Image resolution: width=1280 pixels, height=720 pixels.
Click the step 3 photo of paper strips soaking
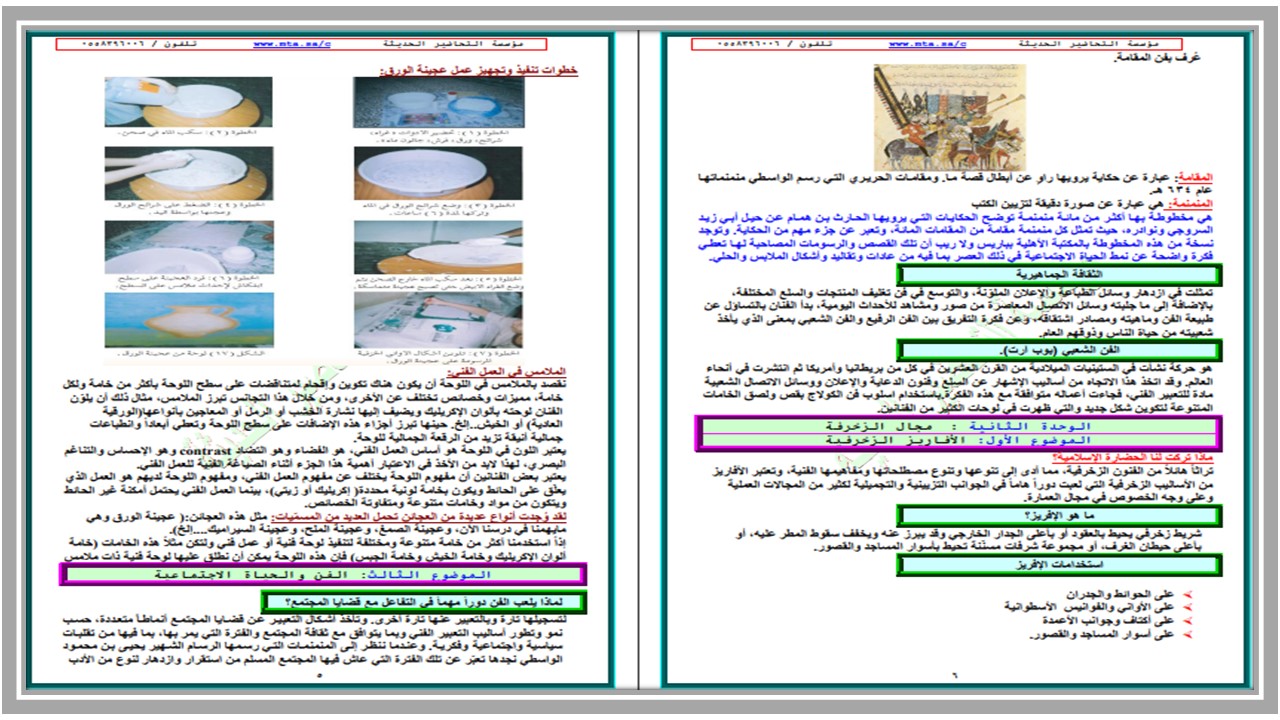[x=439, y=174]
